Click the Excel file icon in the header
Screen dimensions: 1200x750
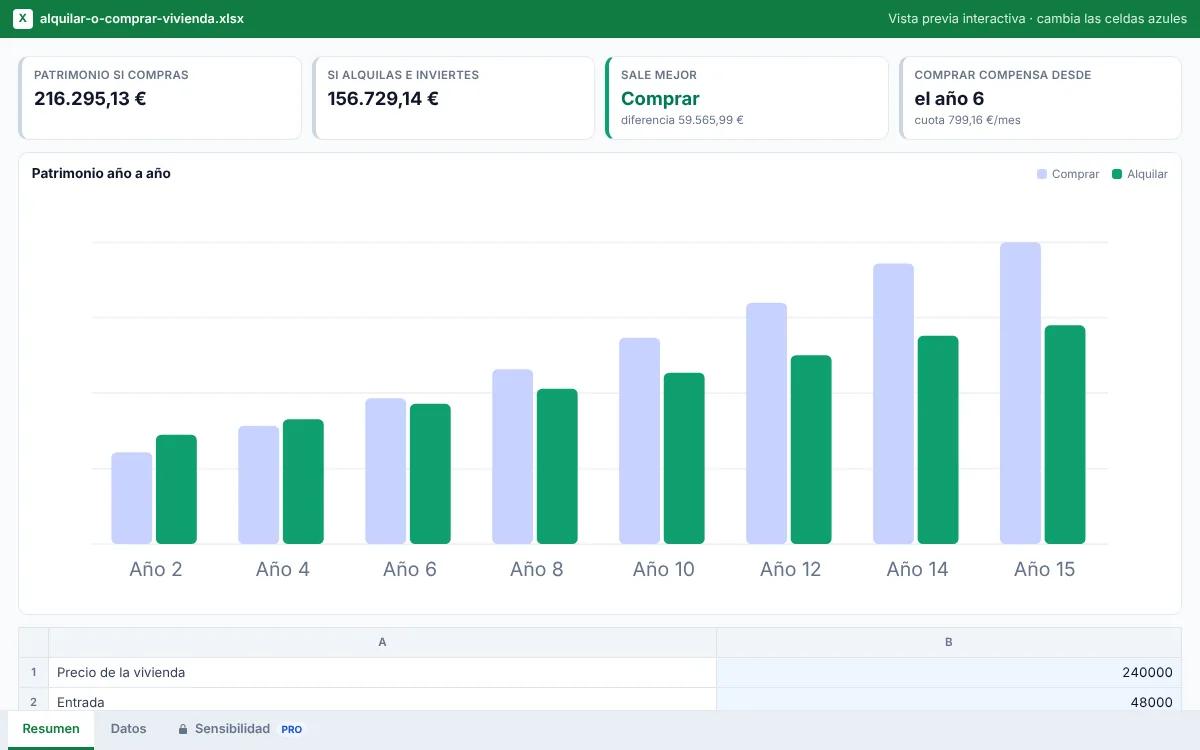coord(22,19)
